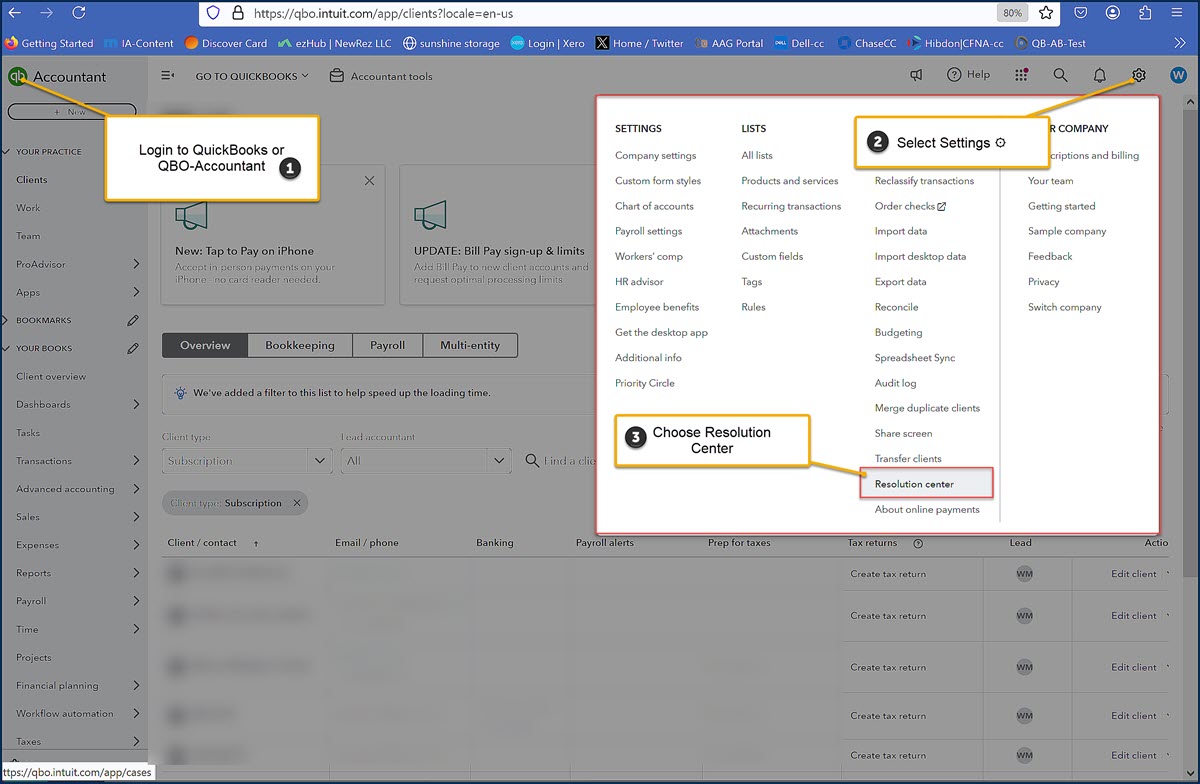Open Clients in the left sidebar

coord(32,180)
